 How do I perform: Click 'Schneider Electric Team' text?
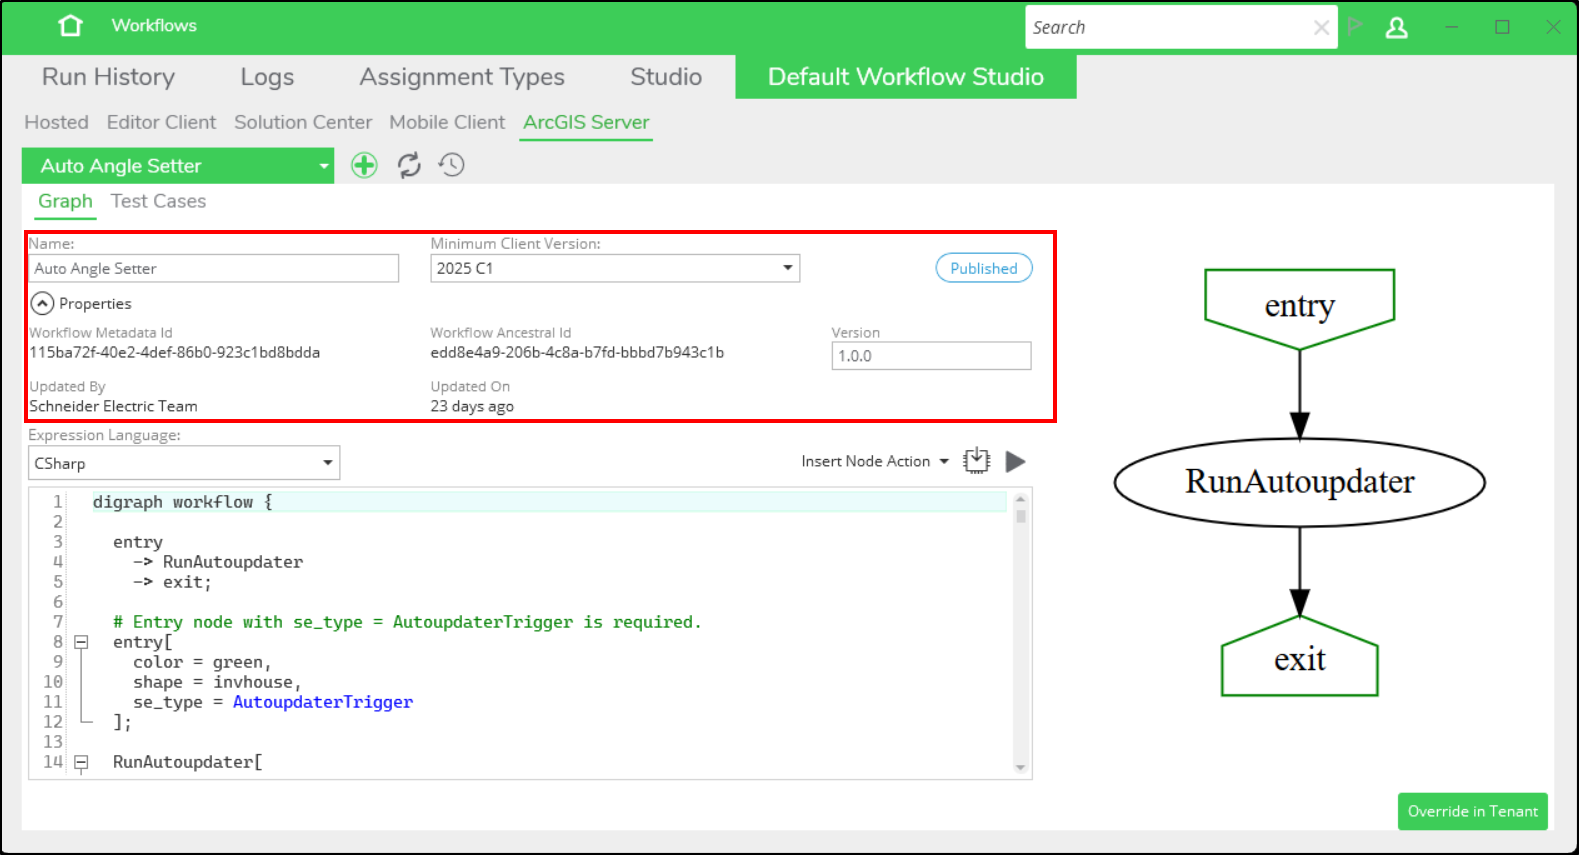coord(113,406)
